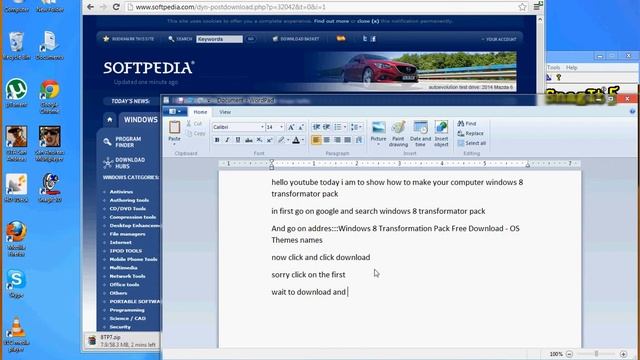Open the WordPad application menu button
Screen dimensions: 640x360
click(x=176, y=111)
